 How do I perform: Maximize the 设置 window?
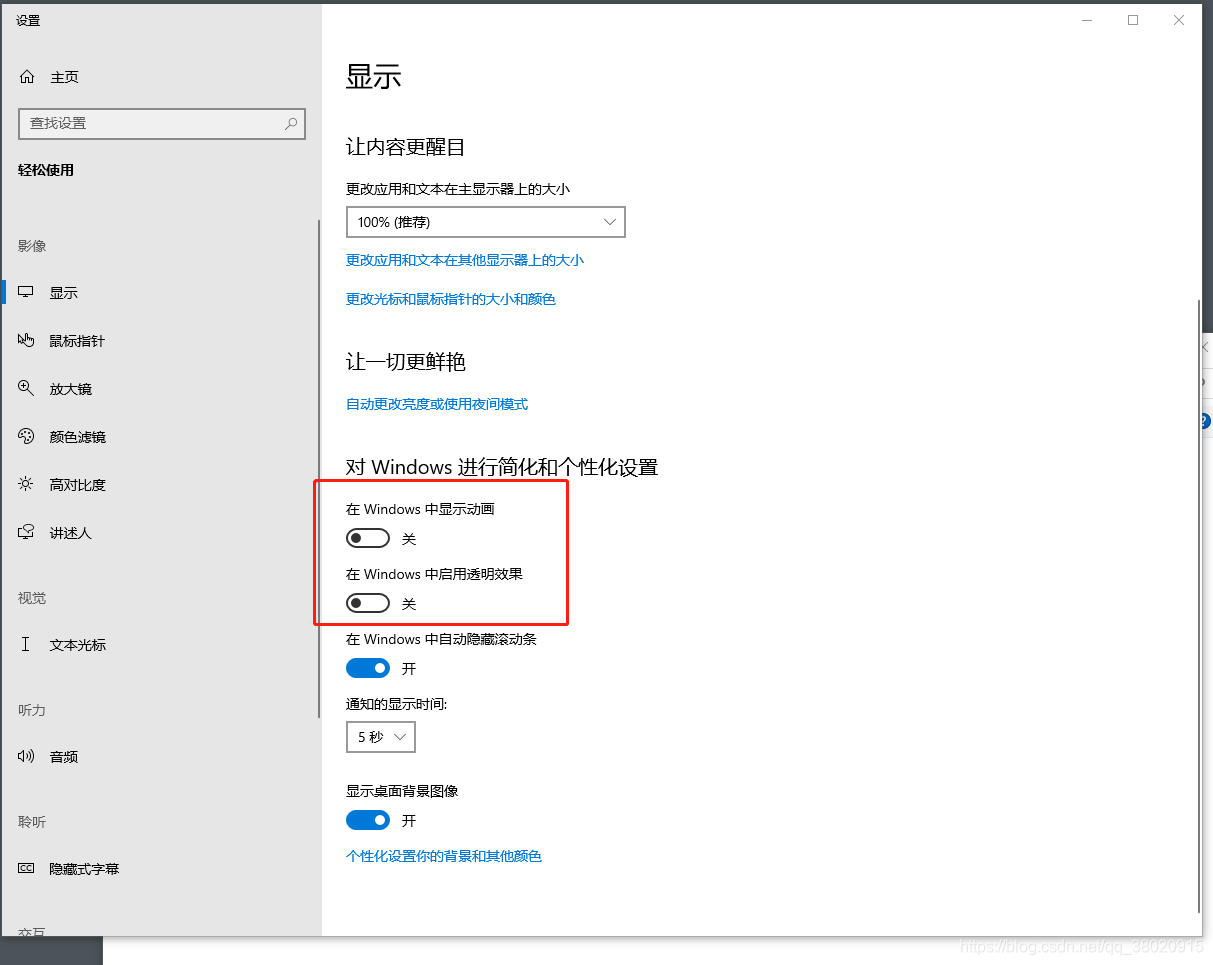(x=1133, y=20)
